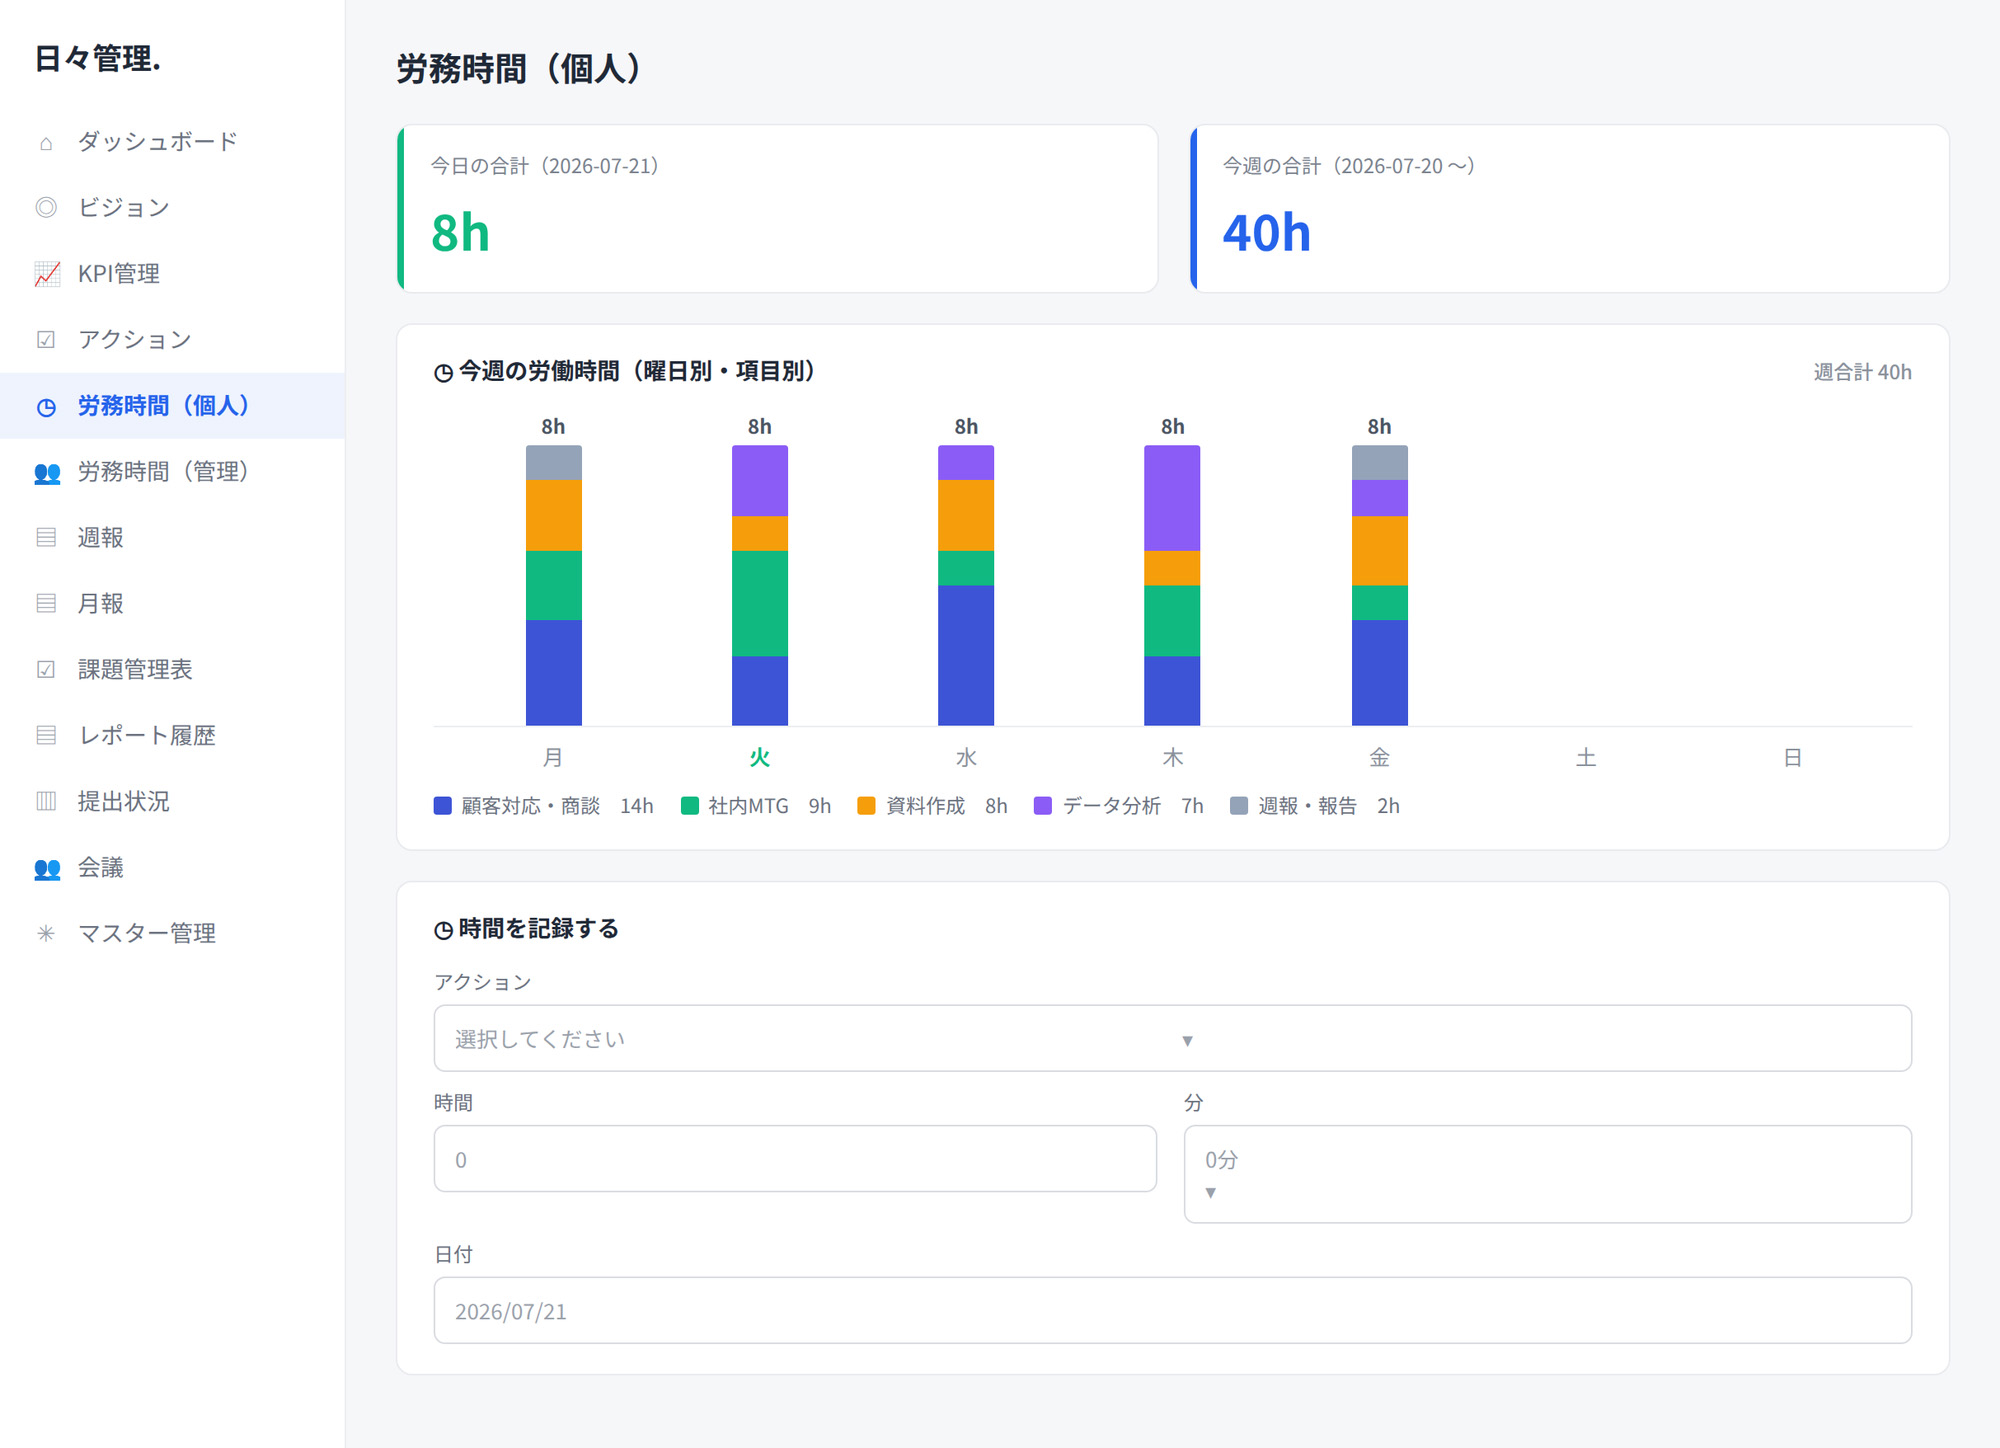Click the ビジョン target icon
Image resolution: width=2000 pixels, height=1448 pixels.
(x=46, y=208)
